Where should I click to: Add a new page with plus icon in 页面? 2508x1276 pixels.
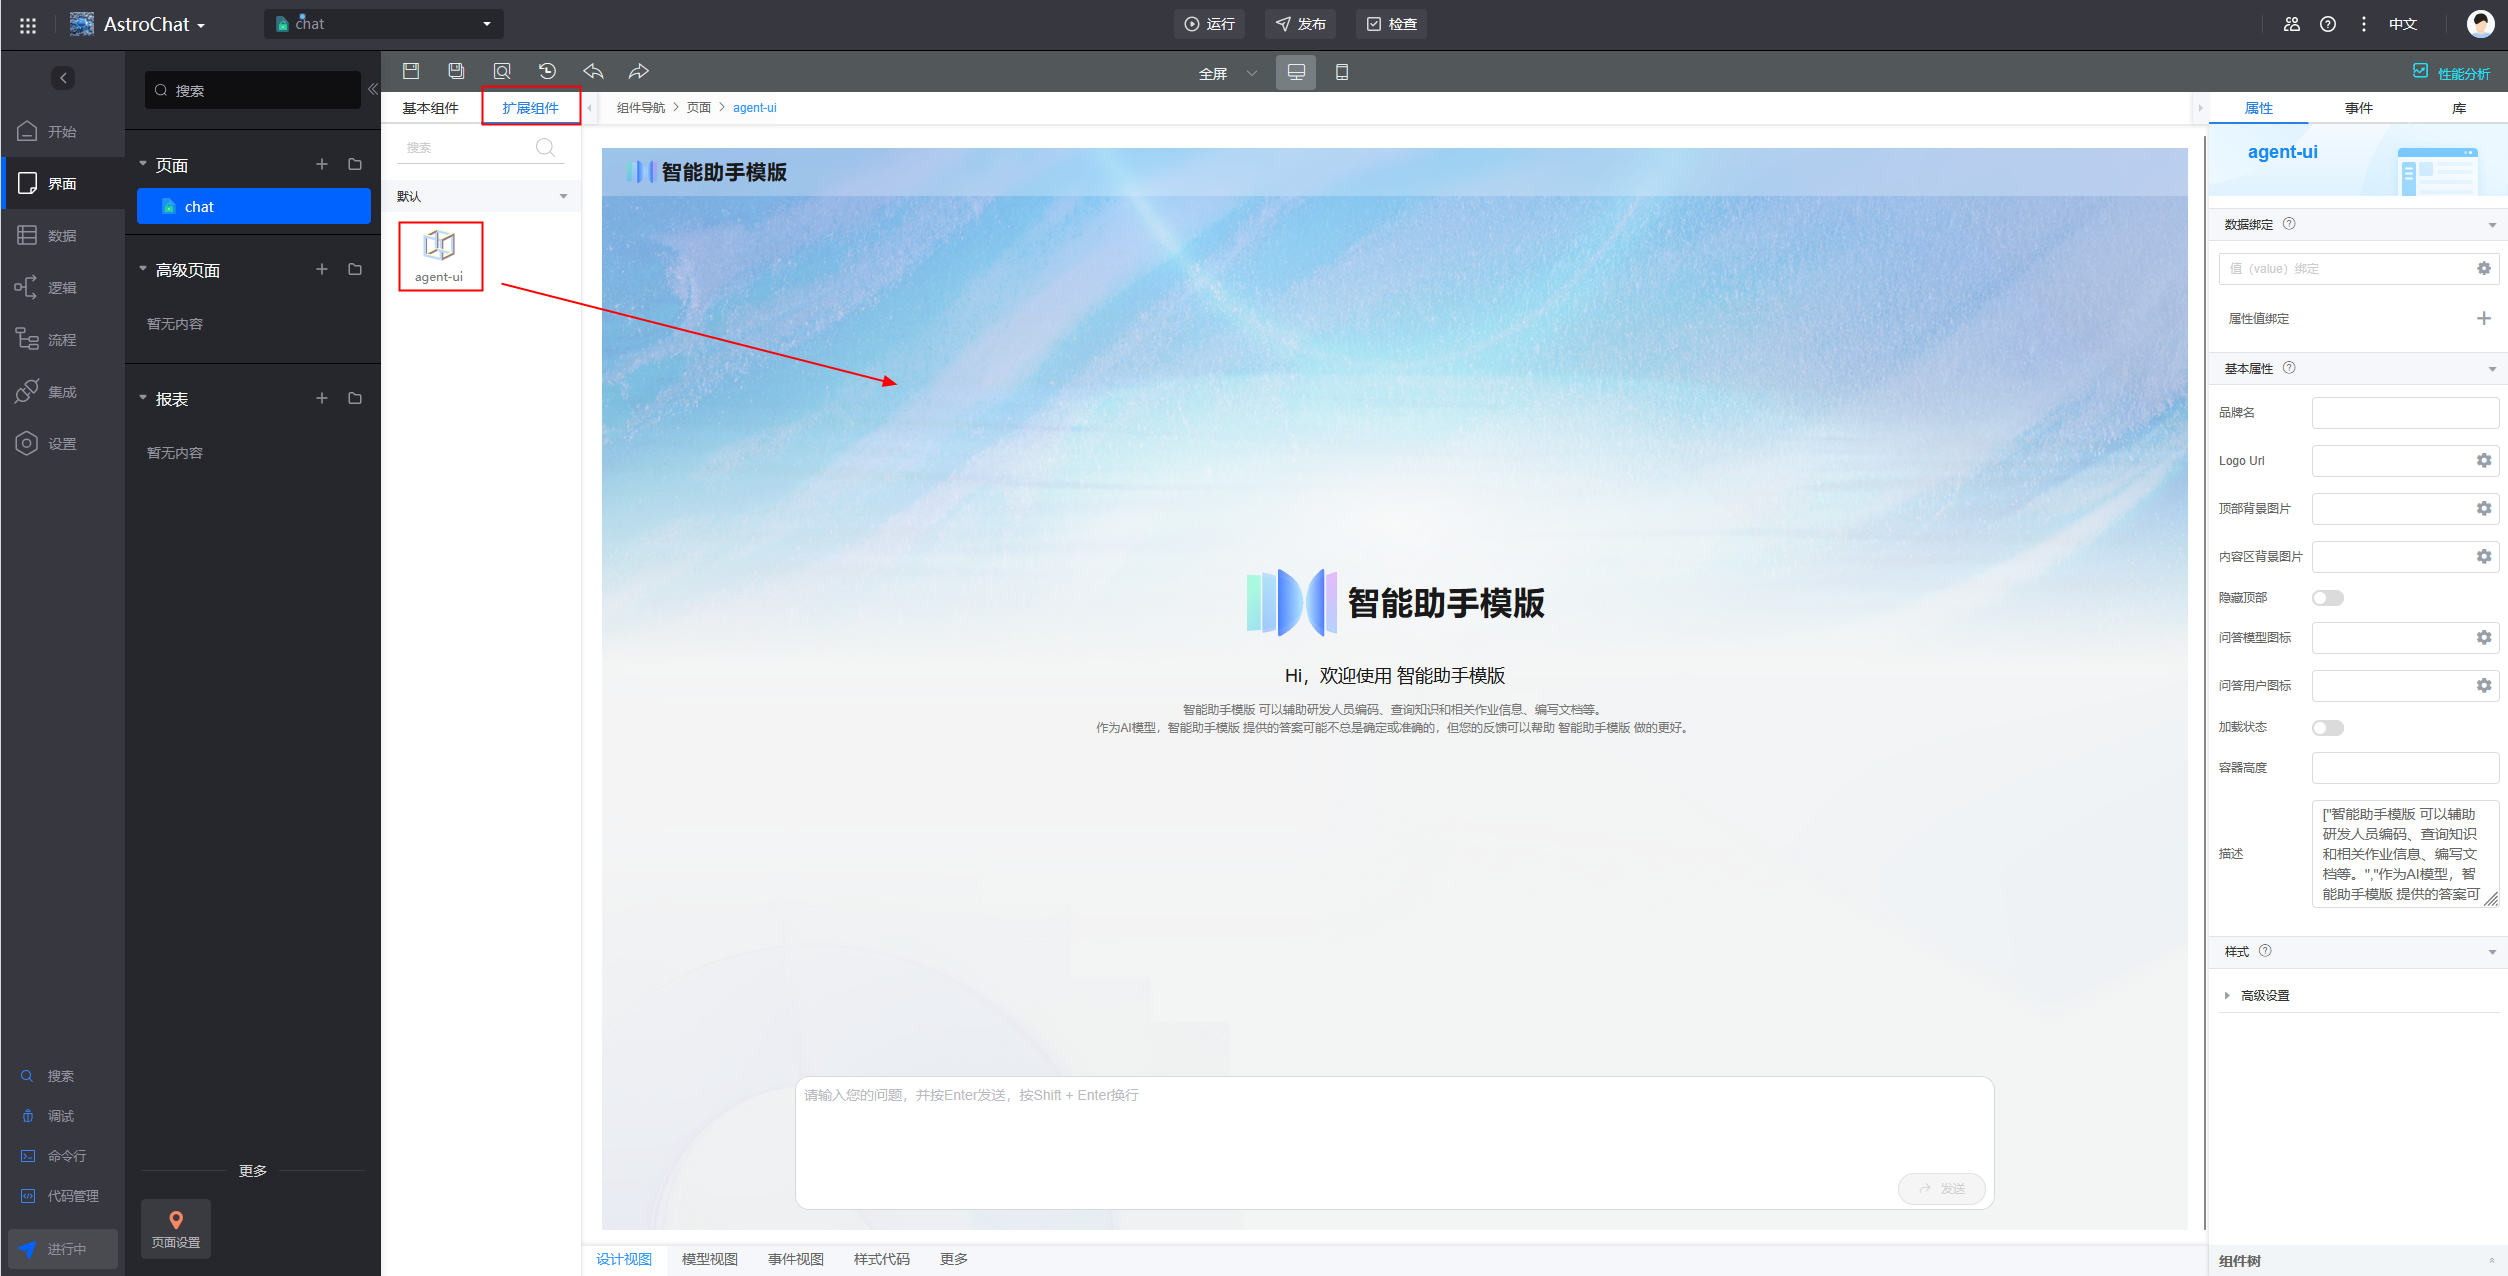pos(322,164)
